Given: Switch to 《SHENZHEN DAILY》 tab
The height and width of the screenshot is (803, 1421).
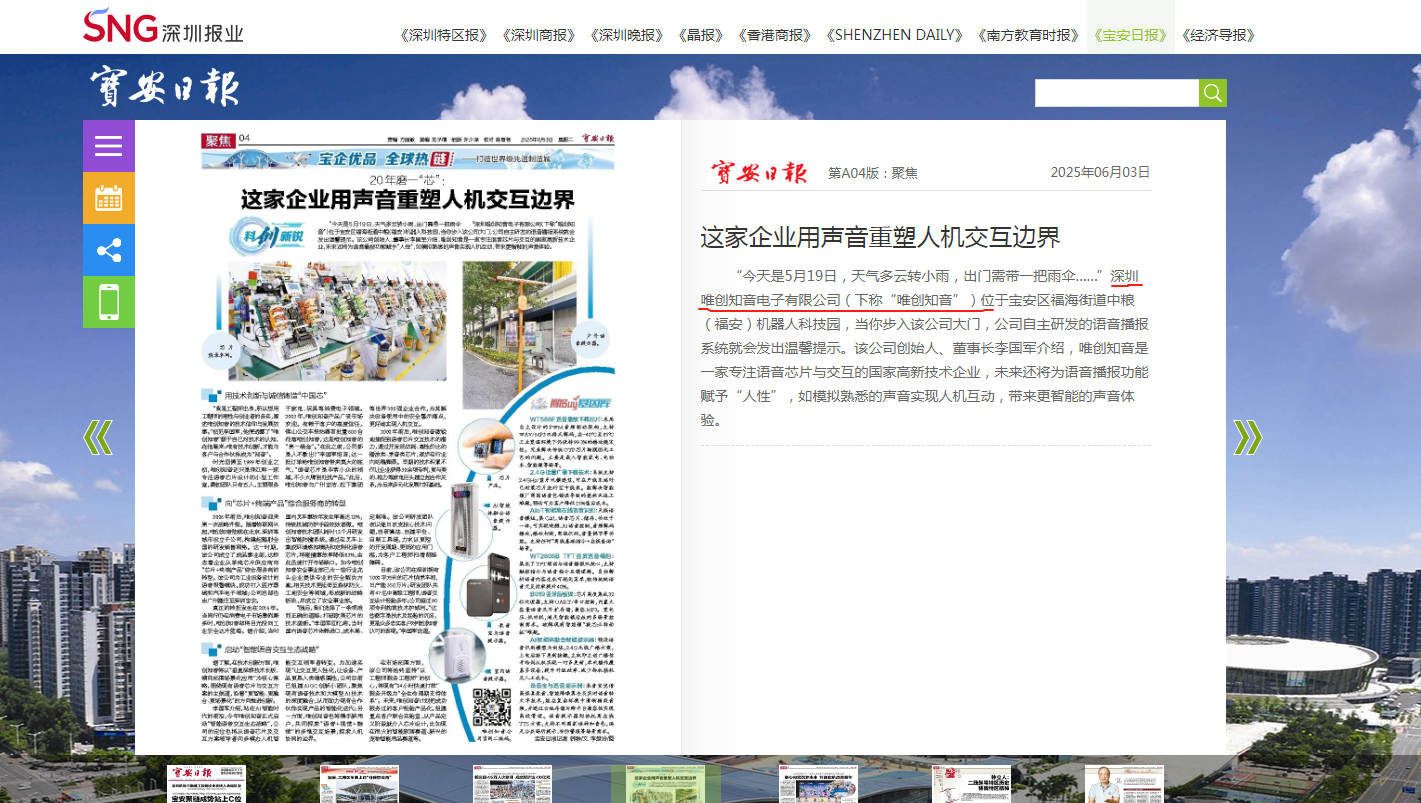Looking at the screenshot, I should 893,35.
